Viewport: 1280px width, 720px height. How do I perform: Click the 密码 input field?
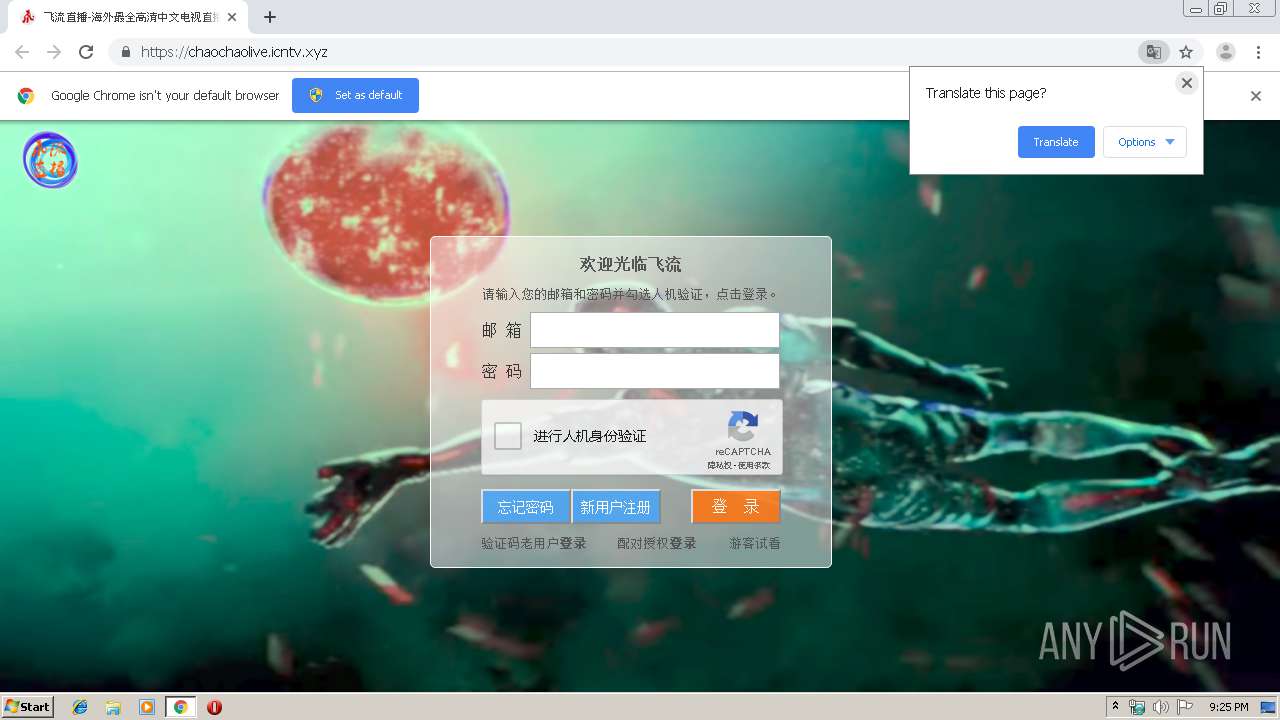(x=655, y=371)
